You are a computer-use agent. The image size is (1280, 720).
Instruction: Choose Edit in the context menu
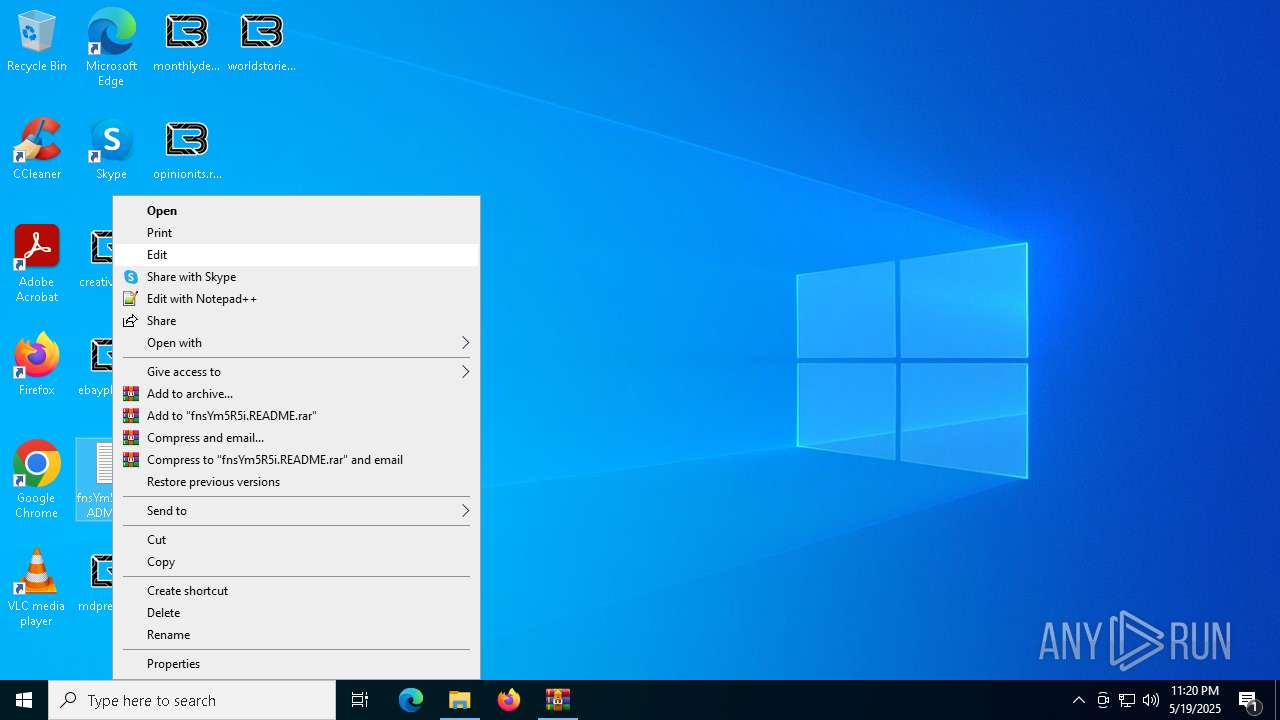(x=296, y=255)
